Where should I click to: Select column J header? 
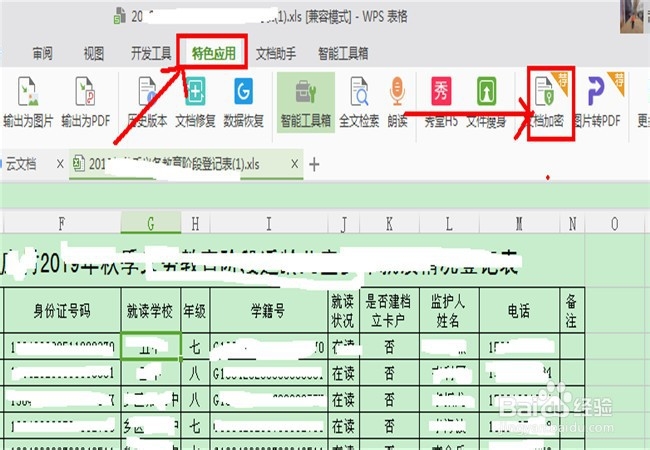[343, 224]
